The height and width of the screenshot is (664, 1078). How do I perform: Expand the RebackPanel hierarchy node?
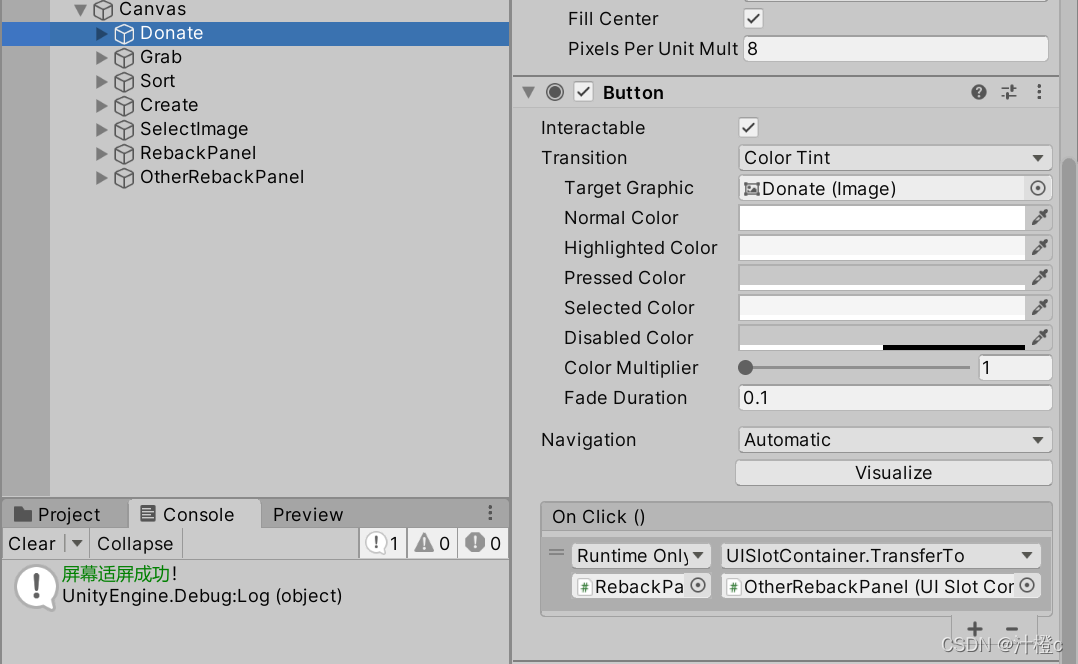point(101,153)
